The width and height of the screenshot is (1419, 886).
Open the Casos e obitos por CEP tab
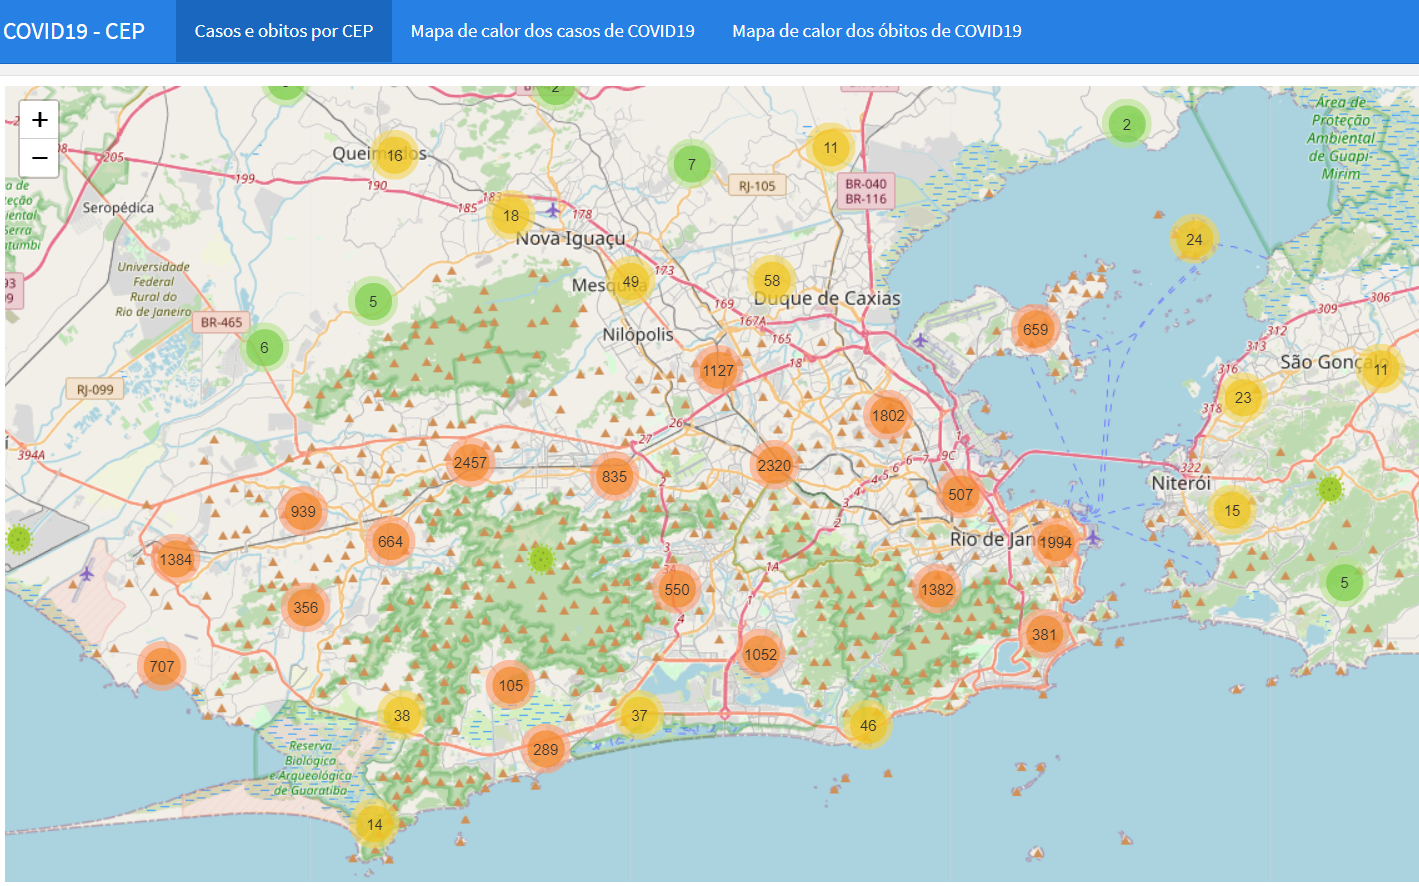tap(283, 31)
